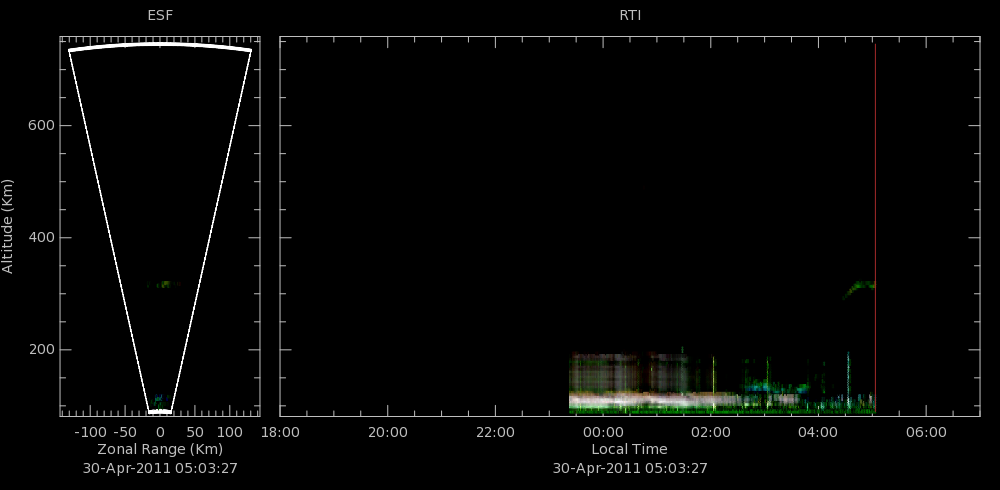1000x490 pixels.
Task: Click the 00:00 time tick label
Action: [x=603, y=433]
